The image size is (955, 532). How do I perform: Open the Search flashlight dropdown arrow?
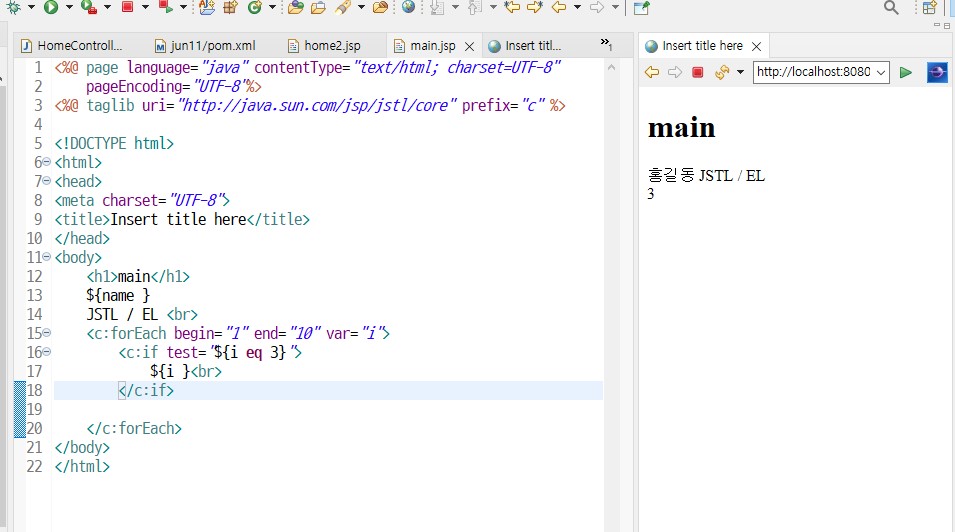(361, 7)
